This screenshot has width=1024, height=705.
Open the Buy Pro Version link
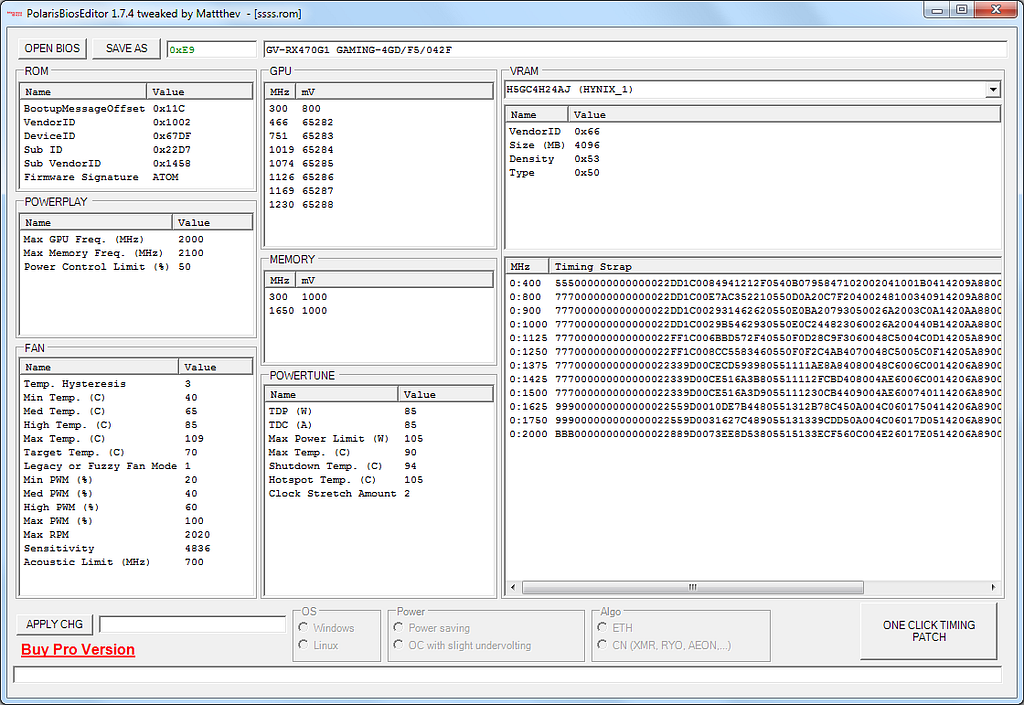[x=78, y=650]
